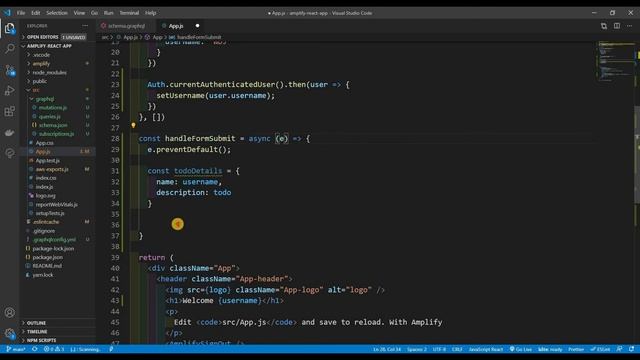Open the Extensions view
The image size is (640, 360).
9,111
